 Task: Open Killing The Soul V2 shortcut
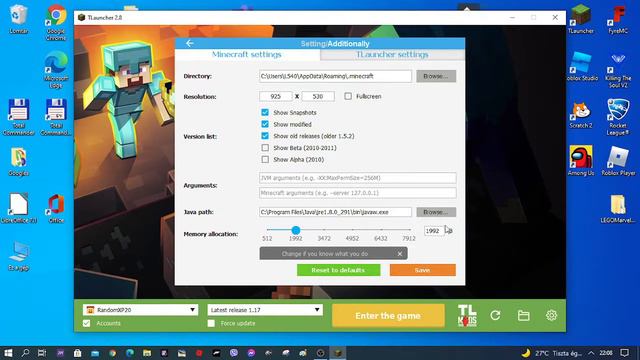(x=618, y=70)
